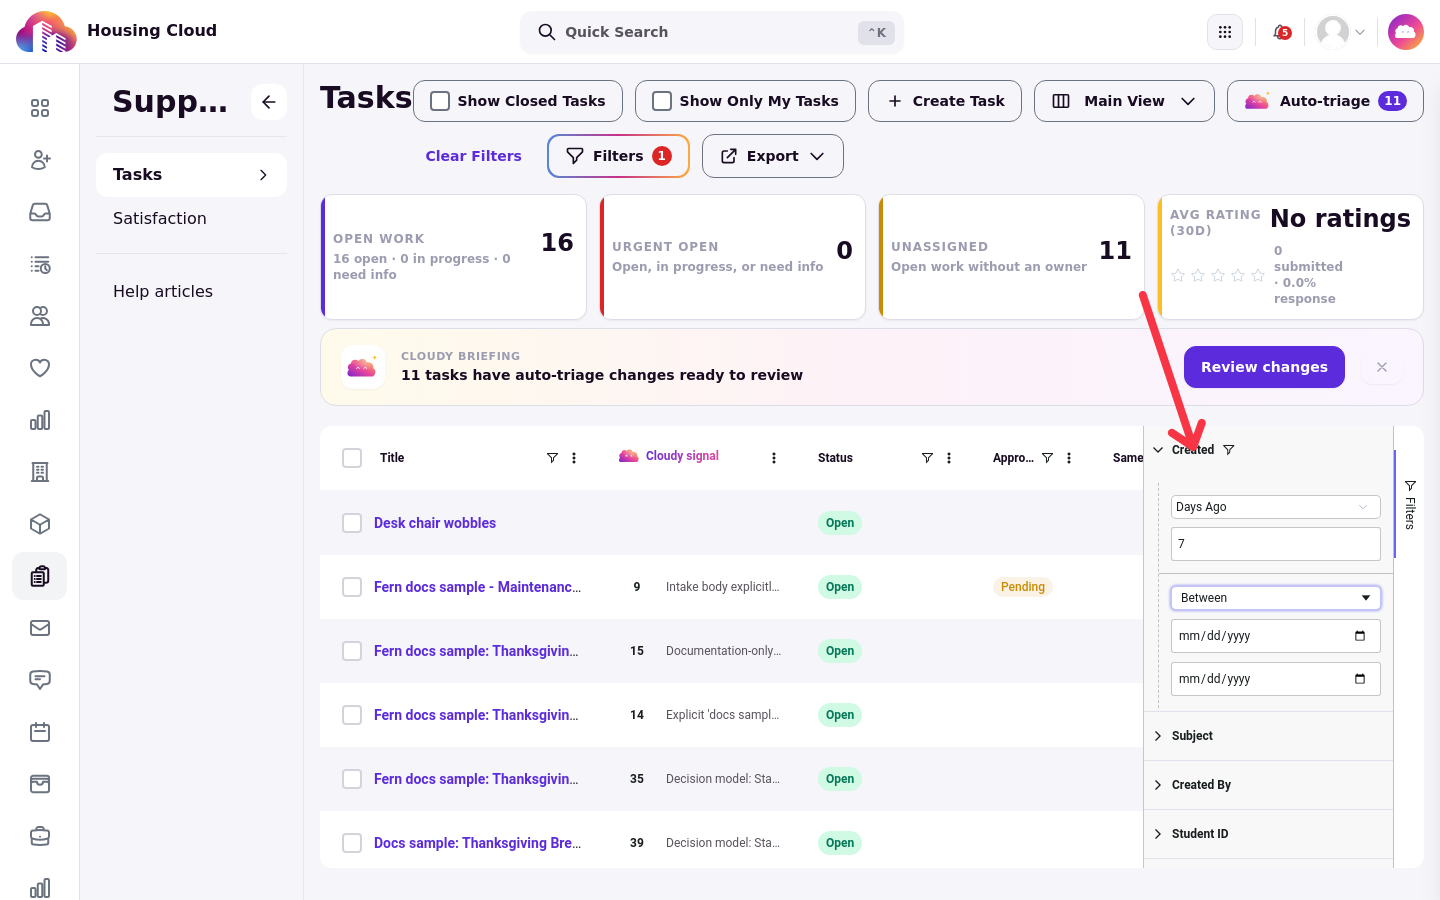
Task: Click the Cloudy assistant icon in header
Action: click(1406, 32)
